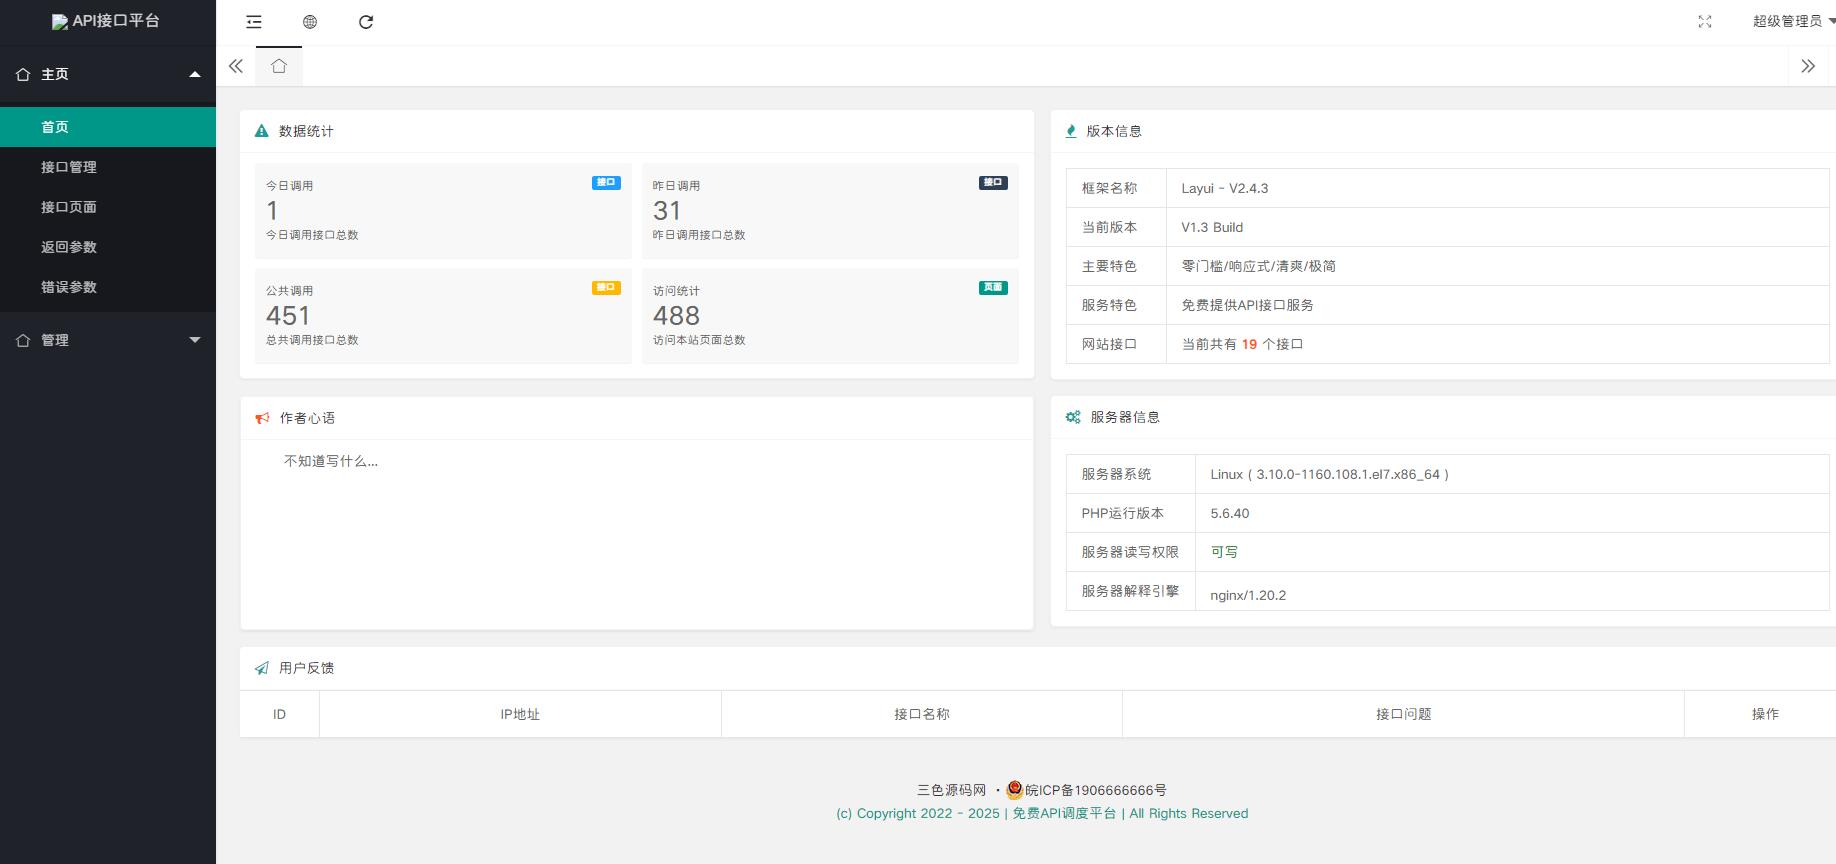Select the home icon tab
Viewport: 1836px width, 864px height.
coord(279,66)
